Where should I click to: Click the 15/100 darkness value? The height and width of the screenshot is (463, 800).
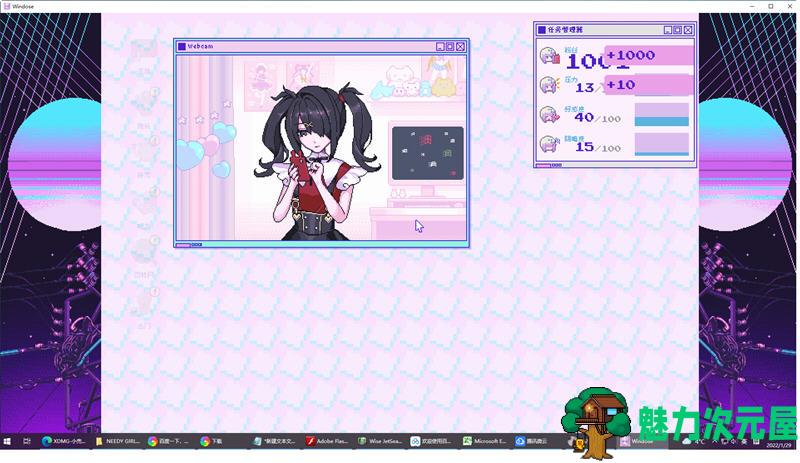597,148
